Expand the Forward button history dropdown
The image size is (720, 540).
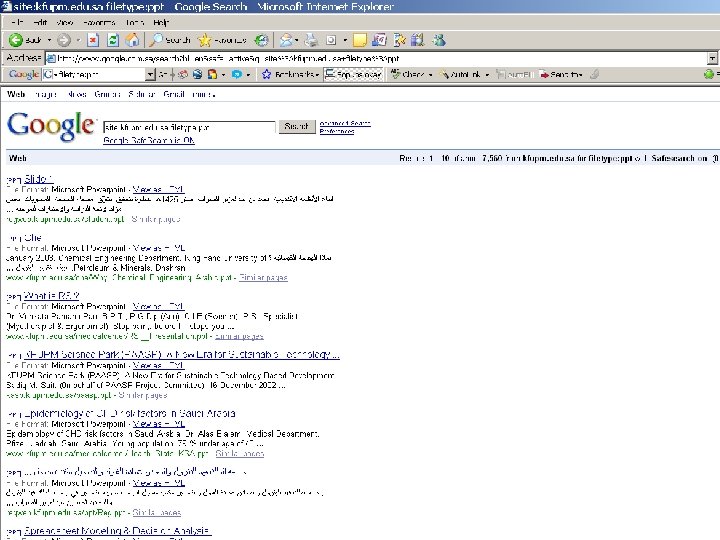78,40
